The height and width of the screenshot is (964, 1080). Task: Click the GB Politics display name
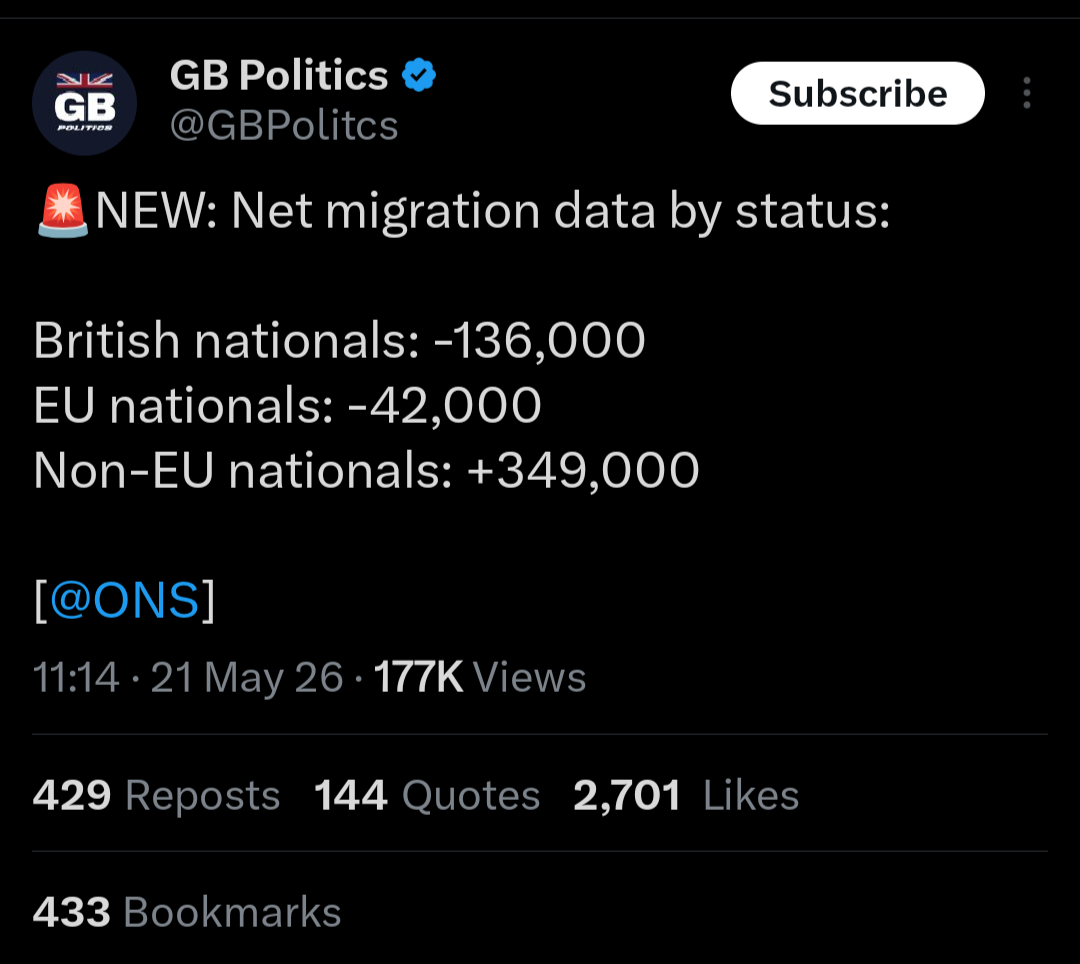tap(279, 75)
